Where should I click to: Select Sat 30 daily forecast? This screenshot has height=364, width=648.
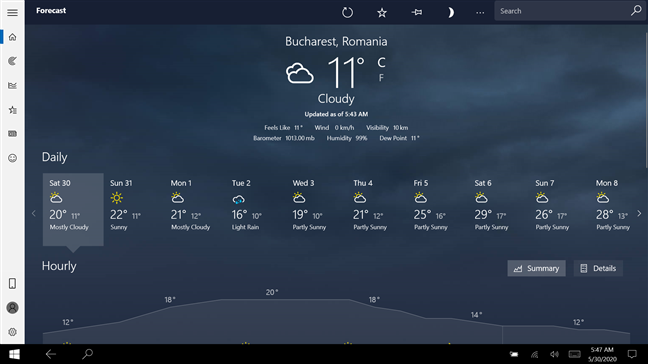[x=73, y=209]
